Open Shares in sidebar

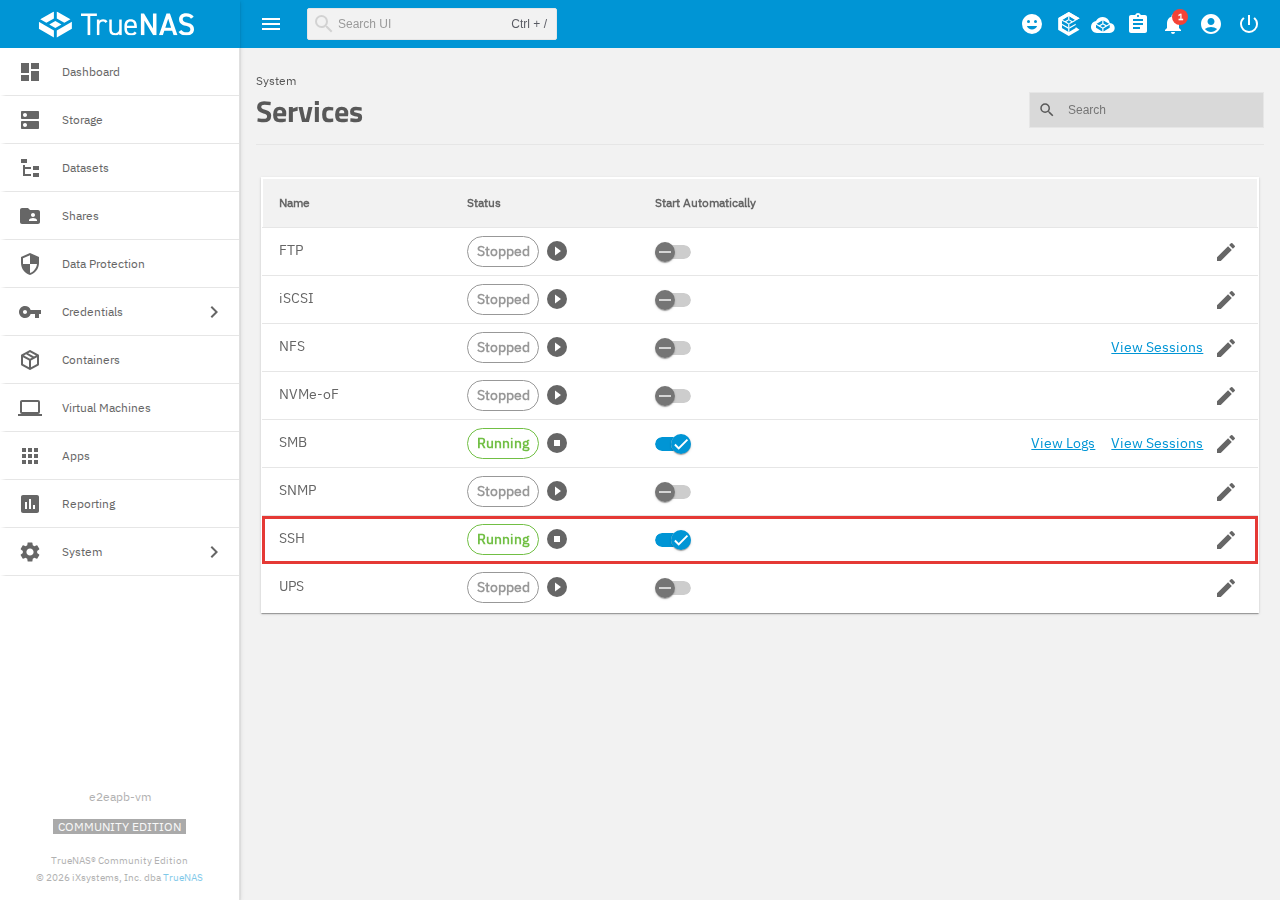(x=120, y=216)
